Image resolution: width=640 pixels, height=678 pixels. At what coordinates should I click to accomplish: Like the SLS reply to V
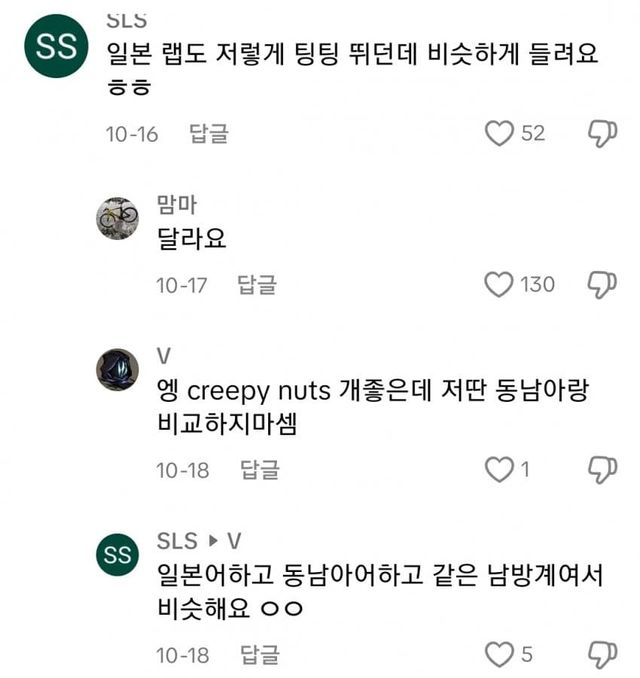coord(499,655)
